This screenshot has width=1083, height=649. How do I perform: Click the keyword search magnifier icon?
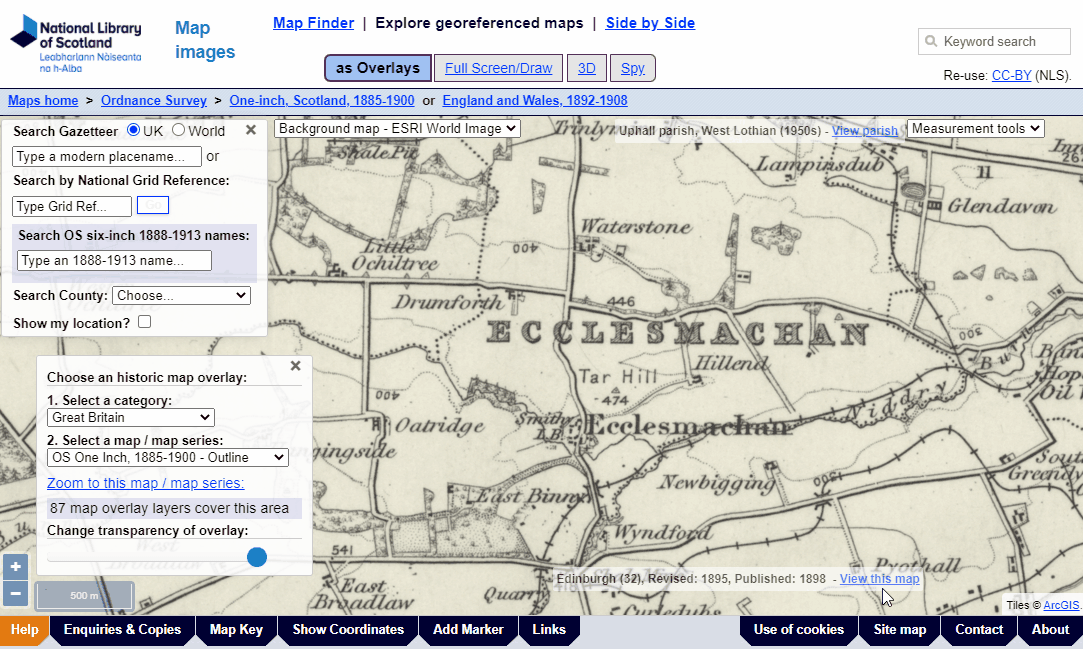(x=931, y=41)
